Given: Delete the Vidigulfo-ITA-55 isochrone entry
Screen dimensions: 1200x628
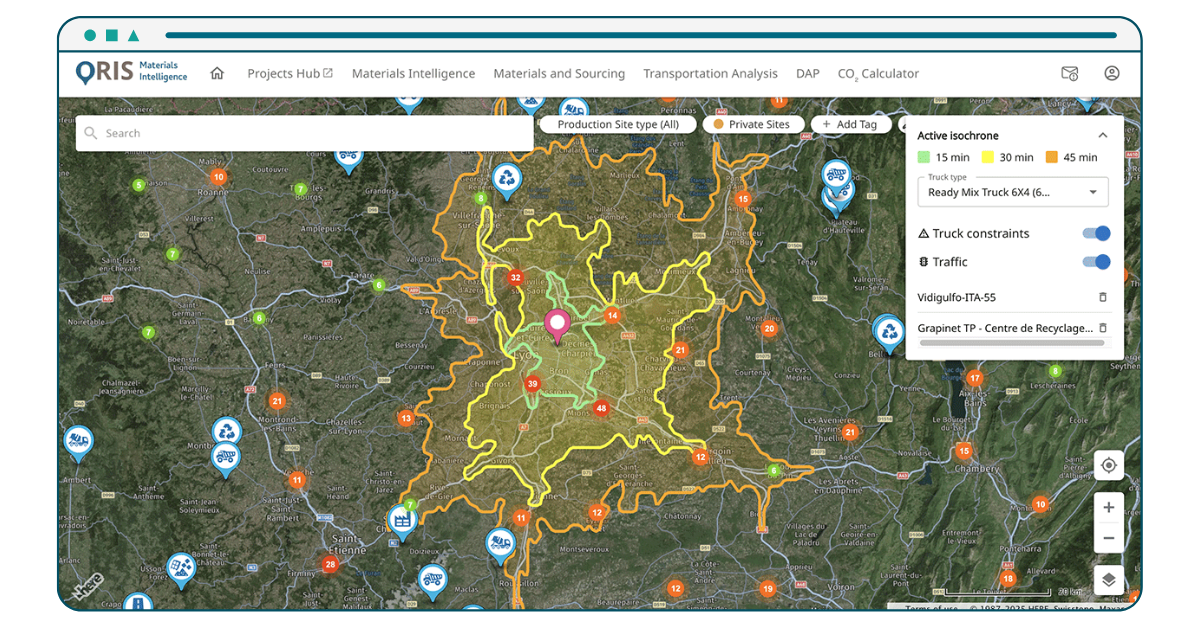Looking at the screenshot, I should [1103, 297].
